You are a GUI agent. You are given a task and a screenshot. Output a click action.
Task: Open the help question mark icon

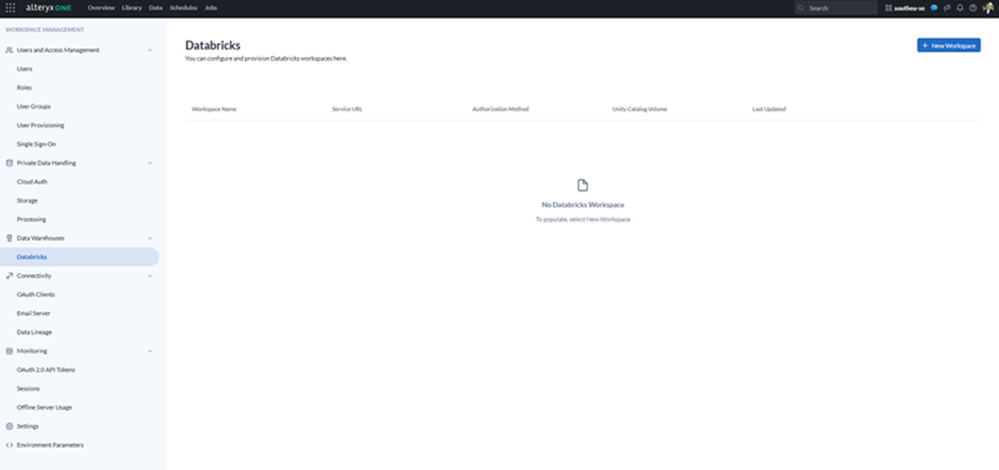coord(972,8)
